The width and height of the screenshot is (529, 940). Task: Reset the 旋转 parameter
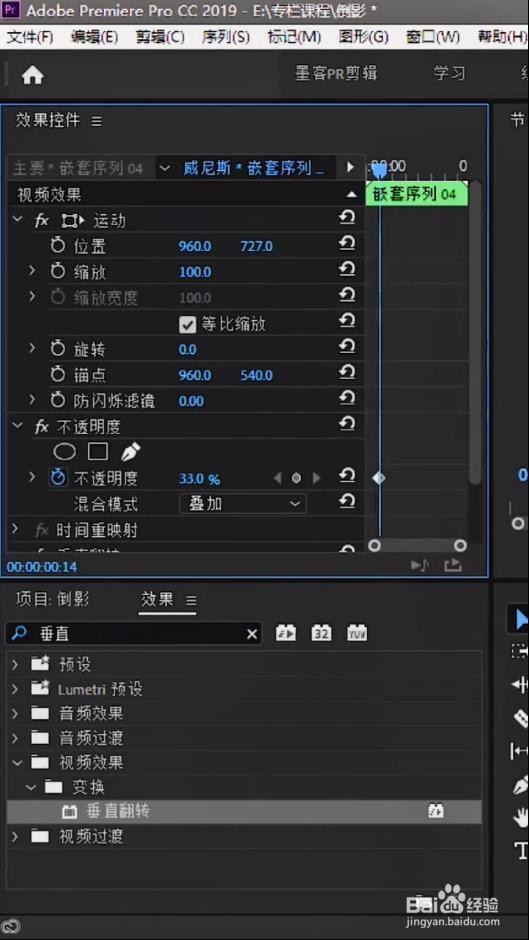347,347
